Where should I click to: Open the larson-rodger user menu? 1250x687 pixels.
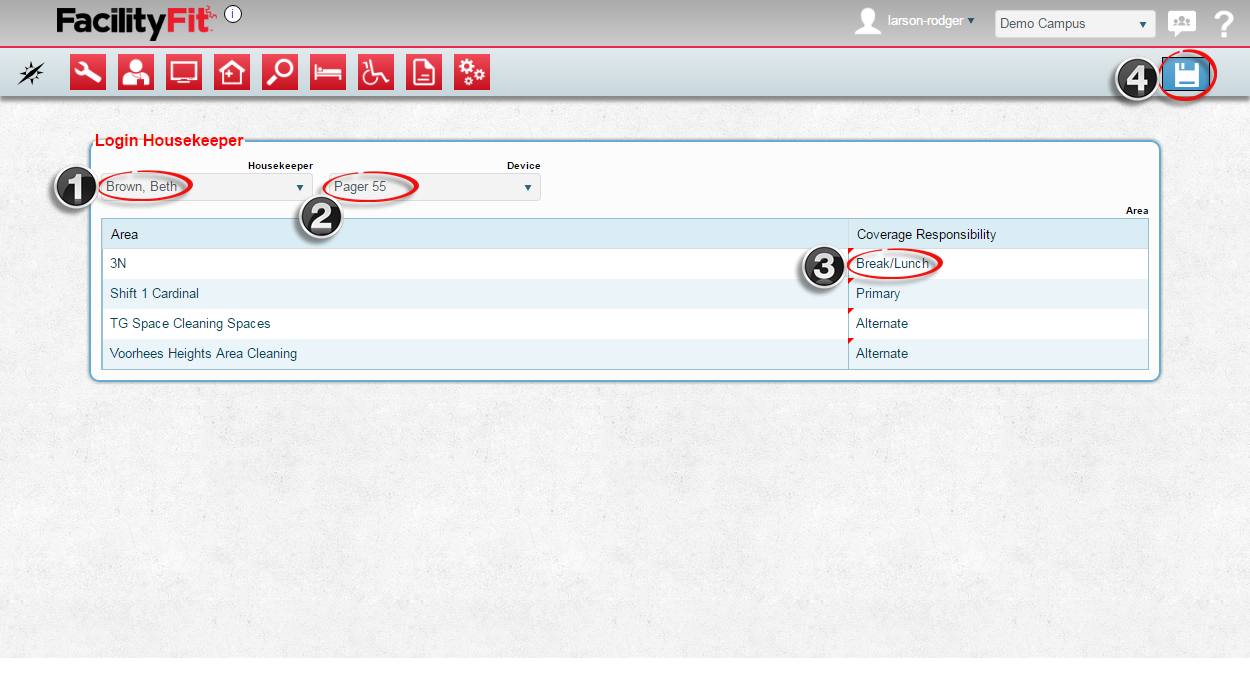click(x=930, y=21)
